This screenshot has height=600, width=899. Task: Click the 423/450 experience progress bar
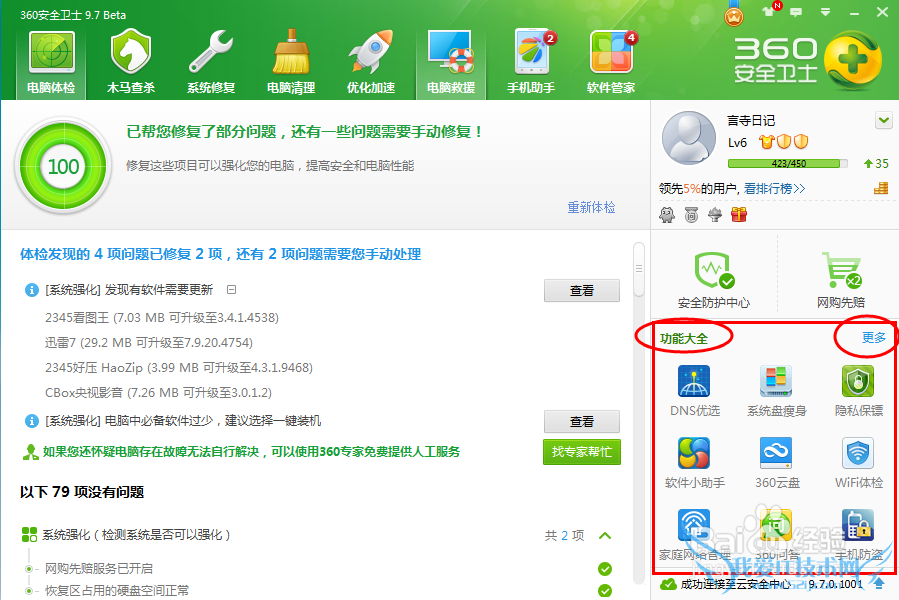tap(788, 163)
